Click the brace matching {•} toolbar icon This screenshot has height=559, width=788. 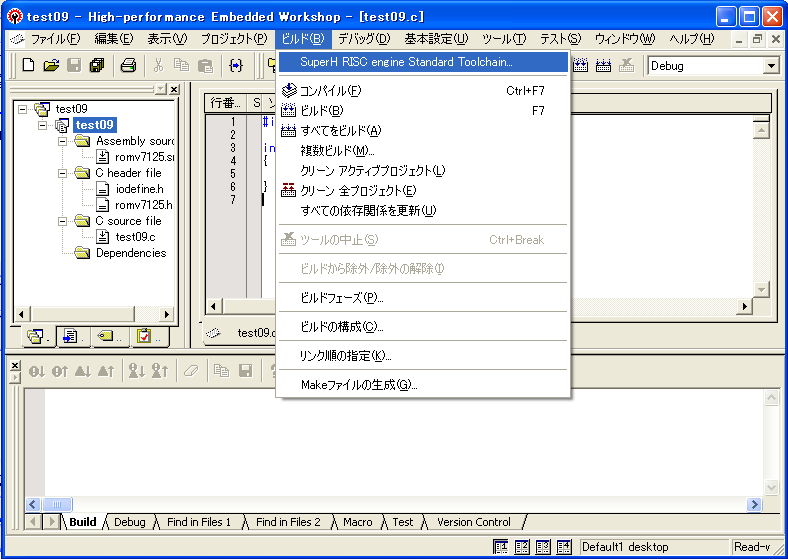pos(236,66)
